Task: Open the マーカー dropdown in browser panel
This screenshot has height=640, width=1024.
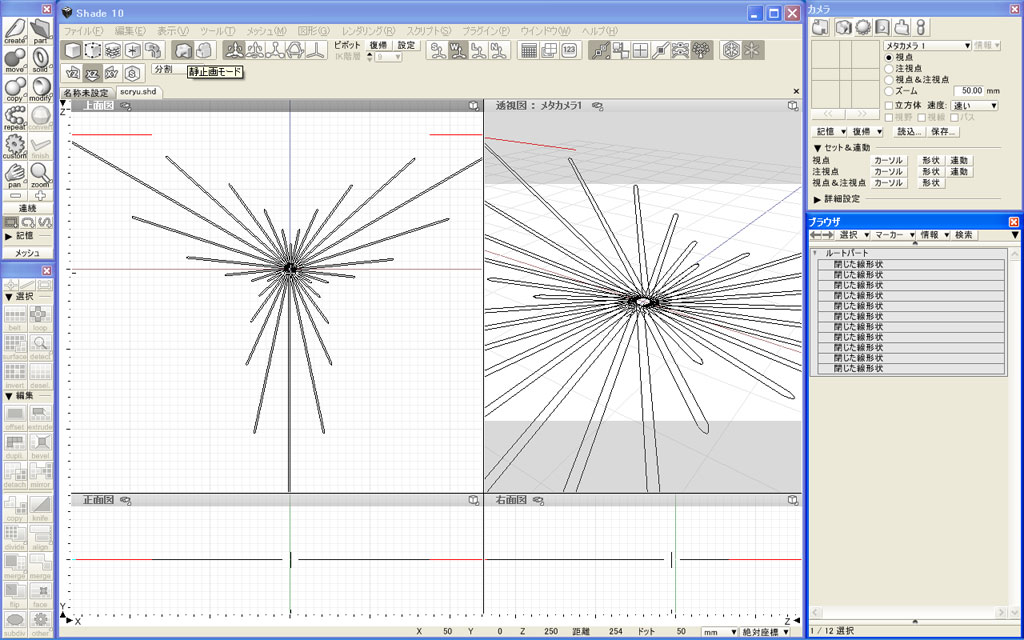Action: coord(891,235)
